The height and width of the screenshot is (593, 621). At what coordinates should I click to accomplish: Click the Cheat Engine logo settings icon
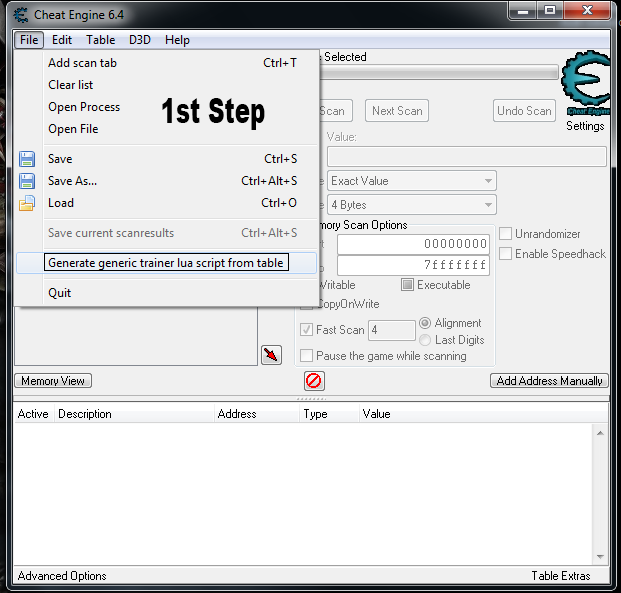[x=585, y=87]
